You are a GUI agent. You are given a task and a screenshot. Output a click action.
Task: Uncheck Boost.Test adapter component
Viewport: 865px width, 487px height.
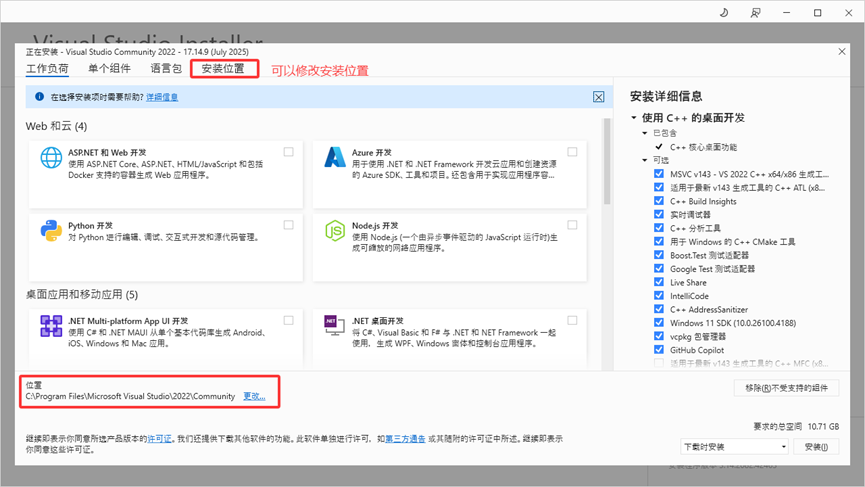point(659,255)
